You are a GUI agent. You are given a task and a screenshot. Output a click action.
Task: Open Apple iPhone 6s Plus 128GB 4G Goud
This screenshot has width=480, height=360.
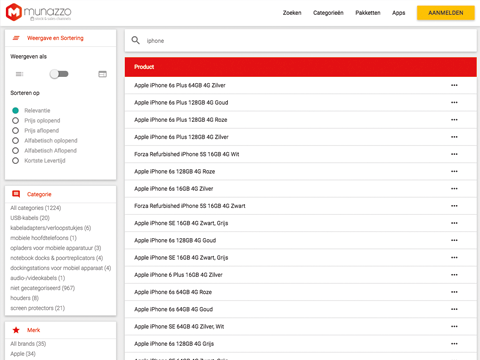click(x=181, y=103)
